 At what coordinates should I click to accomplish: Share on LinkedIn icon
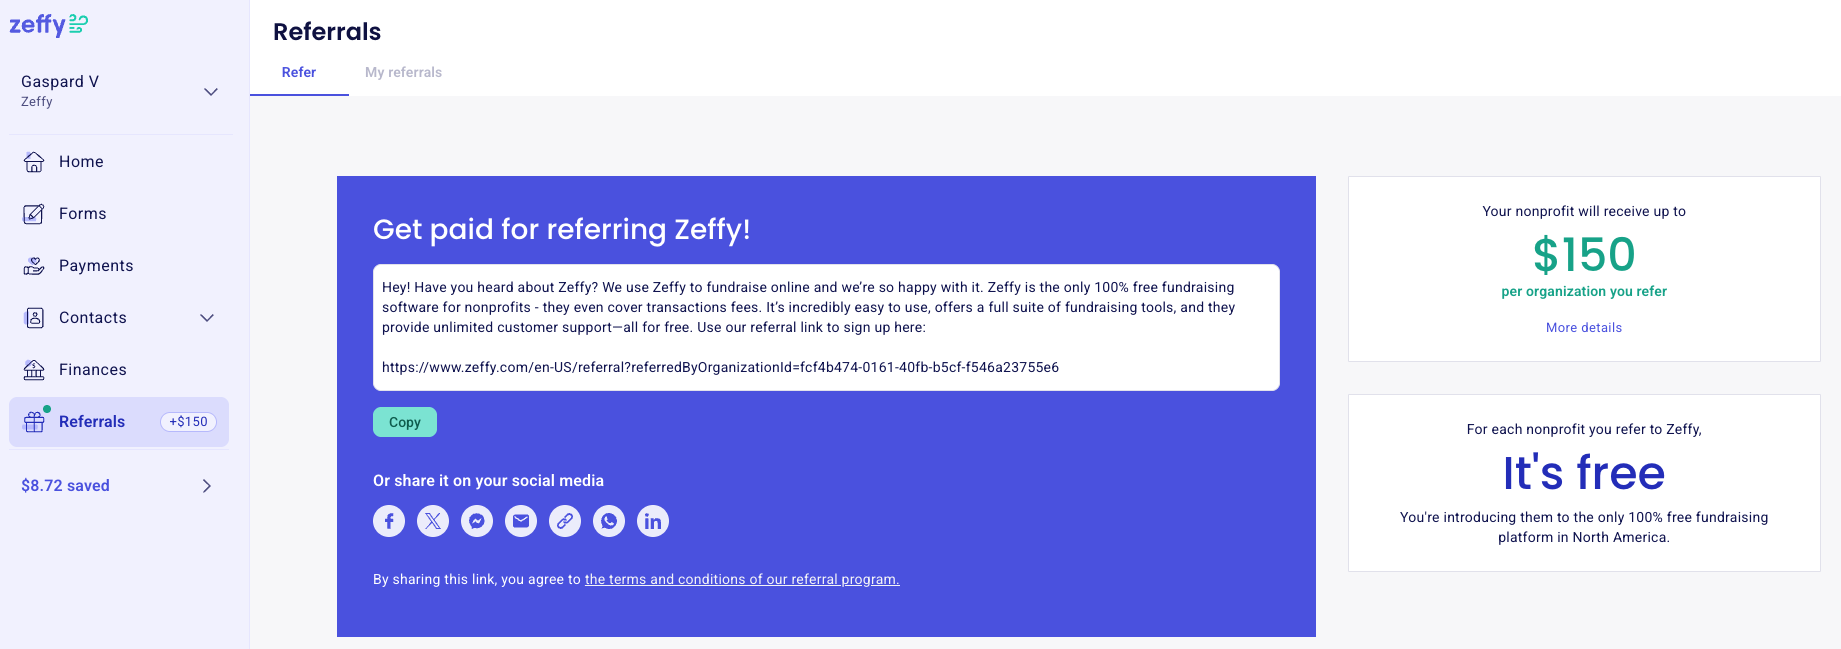653,521
